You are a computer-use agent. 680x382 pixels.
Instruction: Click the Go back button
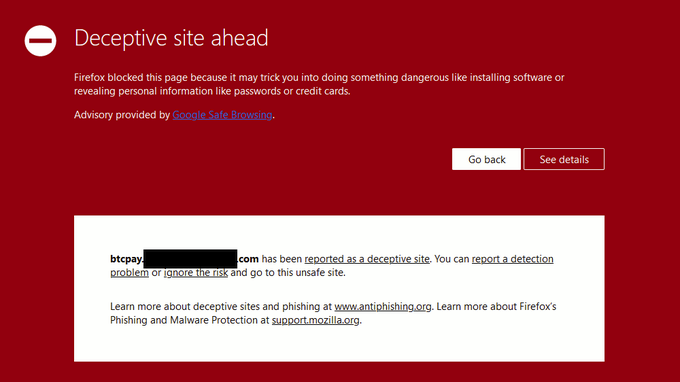pyautogui.click(x=486, y=159)
